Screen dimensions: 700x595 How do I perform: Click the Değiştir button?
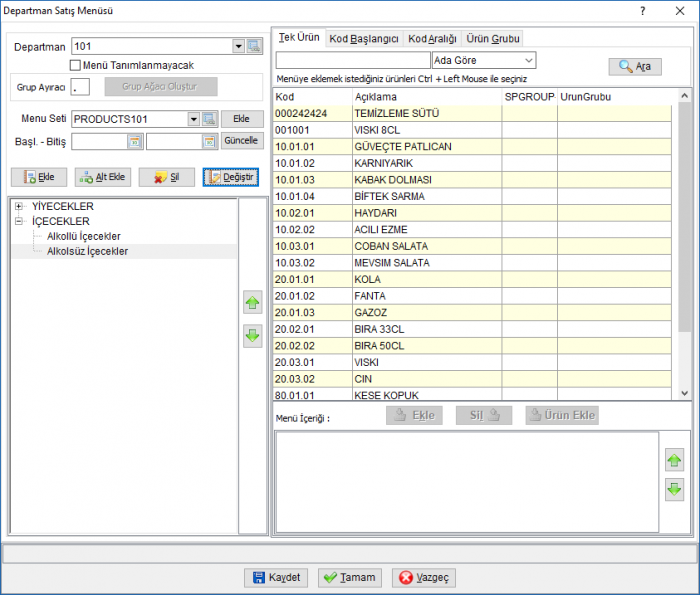pos(231,177)
